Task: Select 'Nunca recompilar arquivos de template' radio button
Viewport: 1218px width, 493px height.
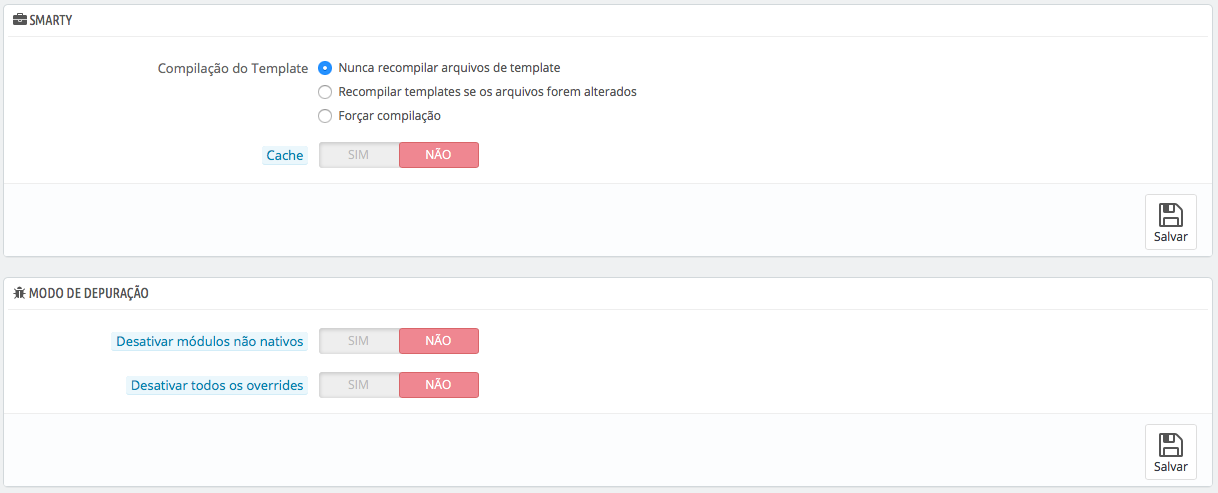Action: pyautogui.click(x=325, y=68)
